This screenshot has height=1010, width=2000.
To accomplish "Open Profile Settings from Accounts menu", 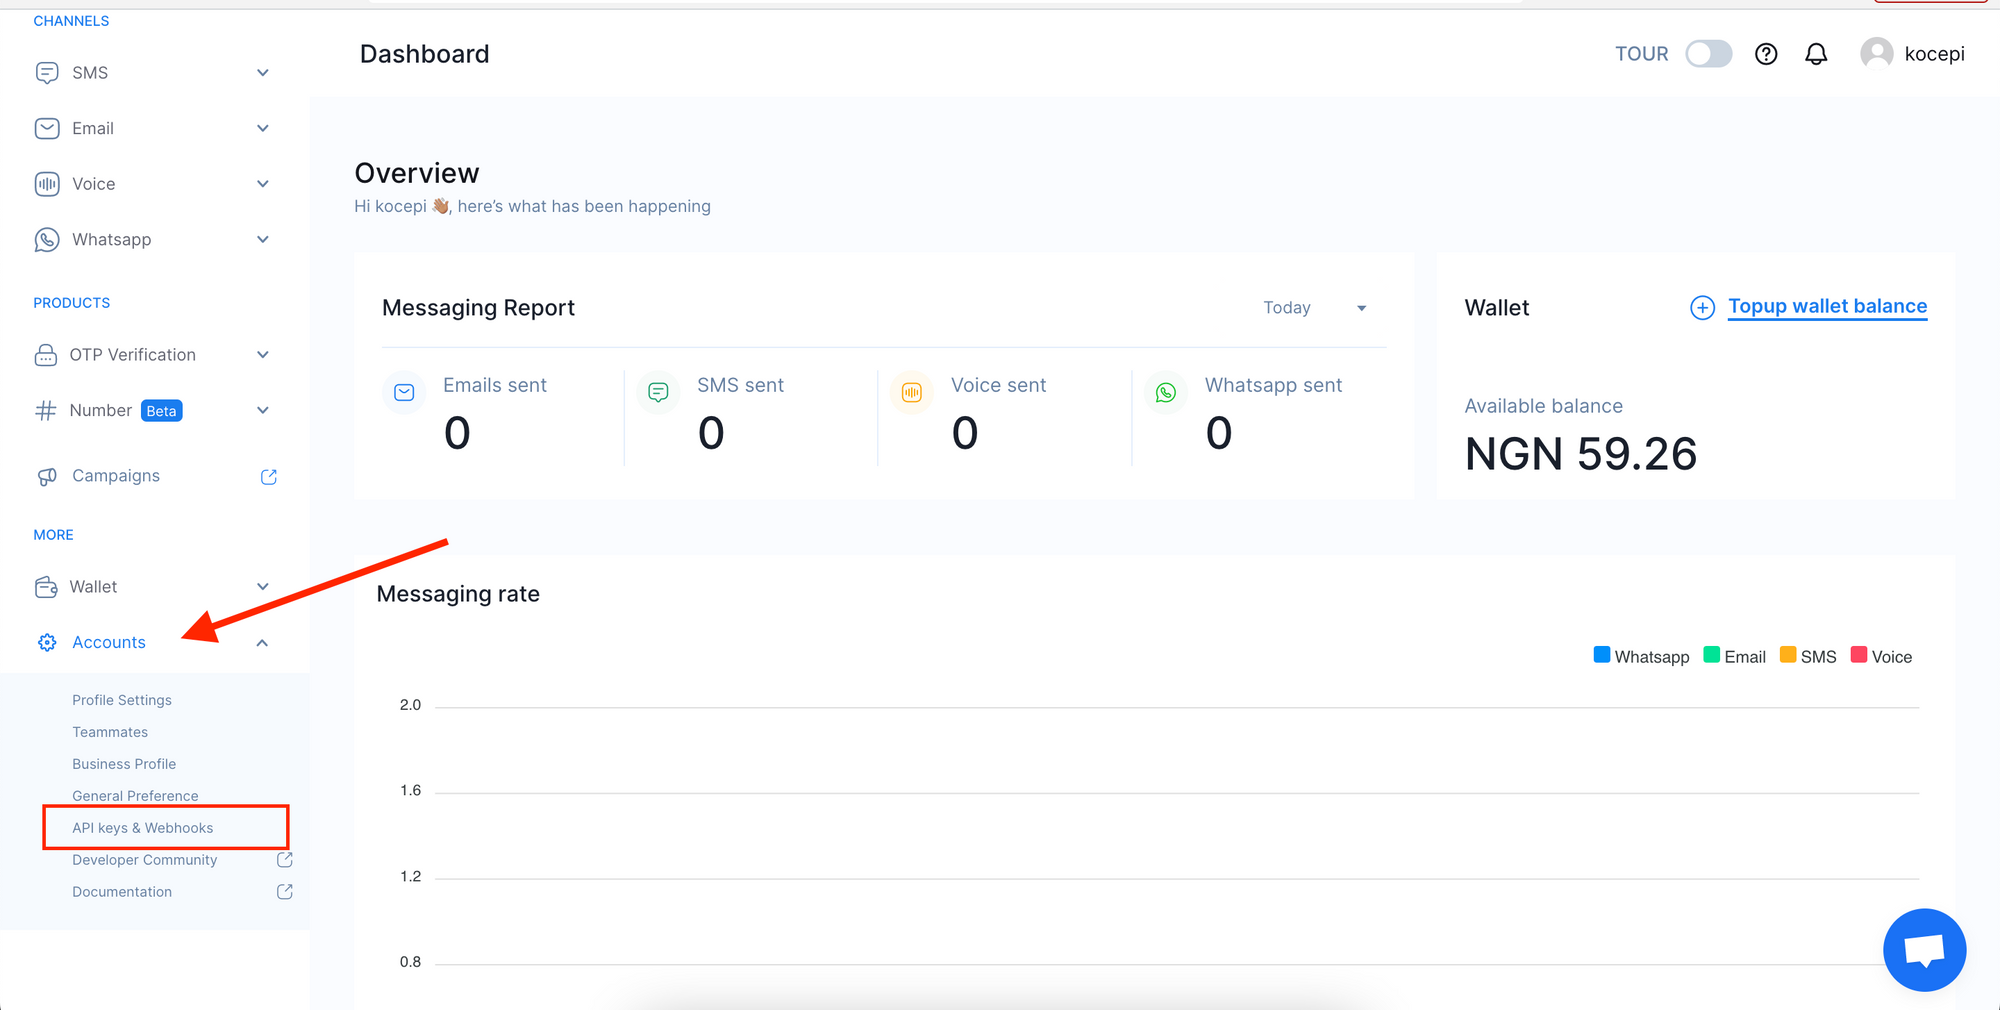I will pos(121,700).
